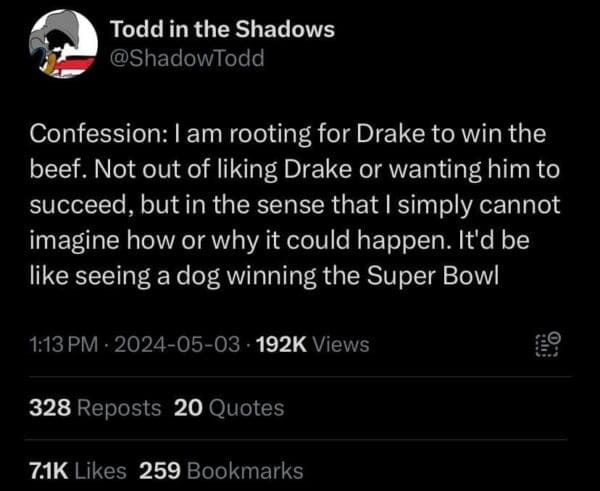Open the "Todd in the Shadows" display name
Viewport: 600px width, 491px height.
(x=222, y=29)
